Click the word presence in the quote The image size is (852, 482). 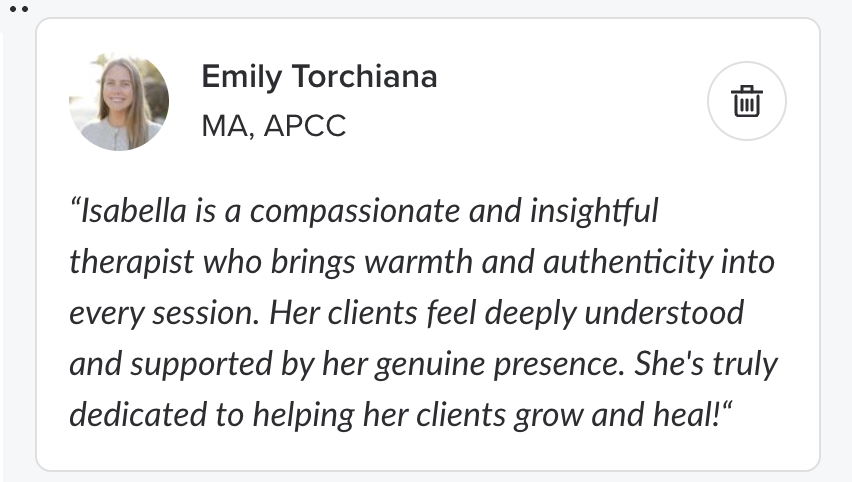[x=556, y=363]
